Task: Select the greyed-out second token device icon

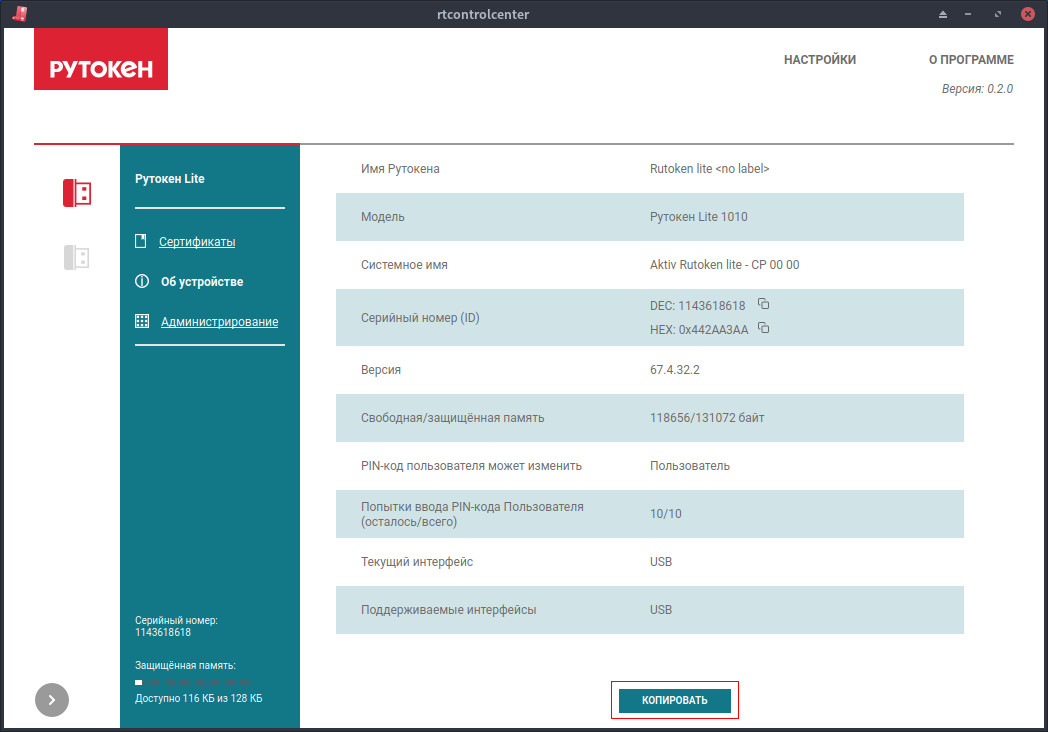Action: (77, 257)
